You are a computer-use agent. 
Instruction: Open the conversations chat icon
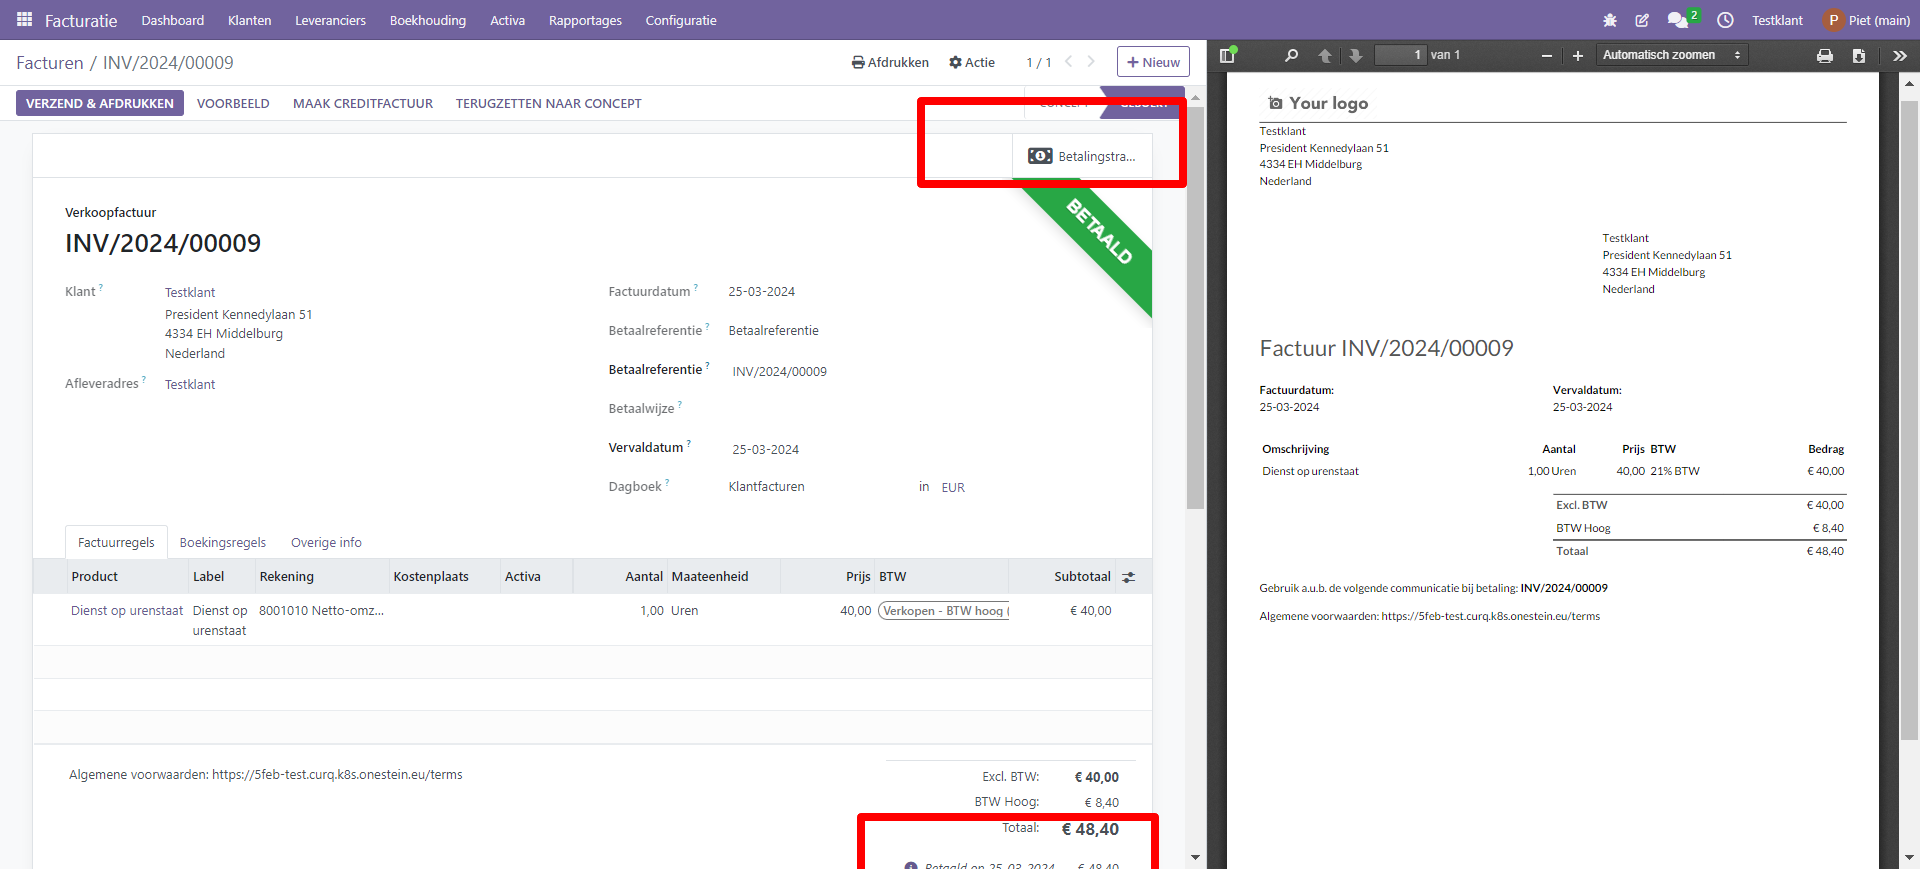[1677, 20]
